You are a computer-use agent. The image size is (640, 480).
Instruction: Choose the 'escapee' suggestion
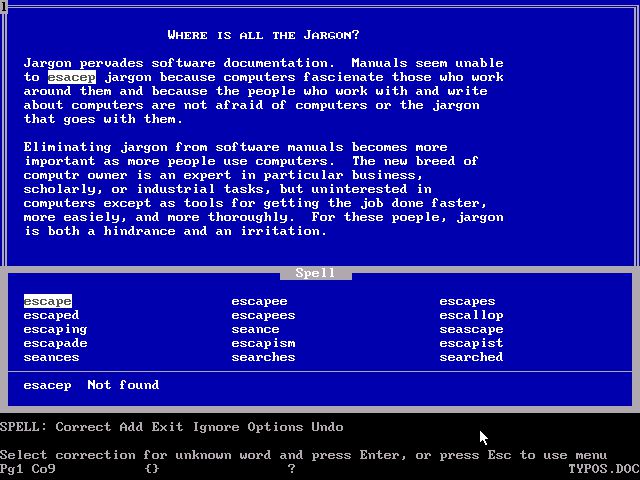pyautogui.click(x=259, y=301)
